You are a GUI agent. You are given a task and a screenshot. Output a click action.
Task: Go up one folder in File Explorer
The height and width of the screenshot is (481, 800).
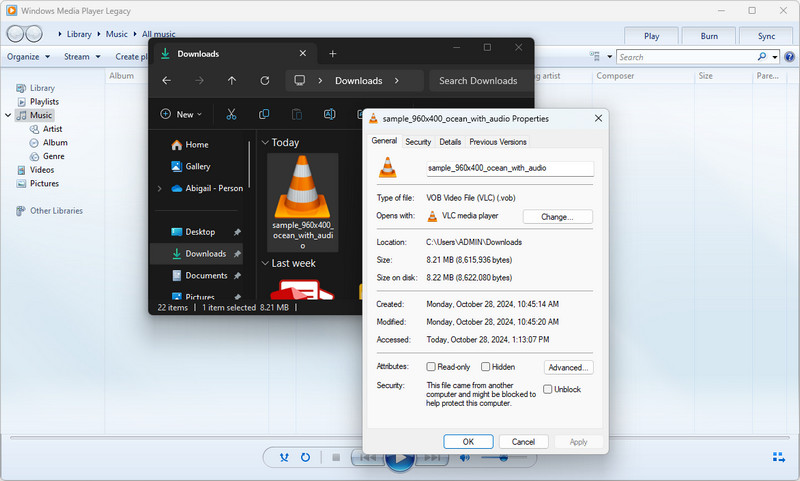coord(232,81)
